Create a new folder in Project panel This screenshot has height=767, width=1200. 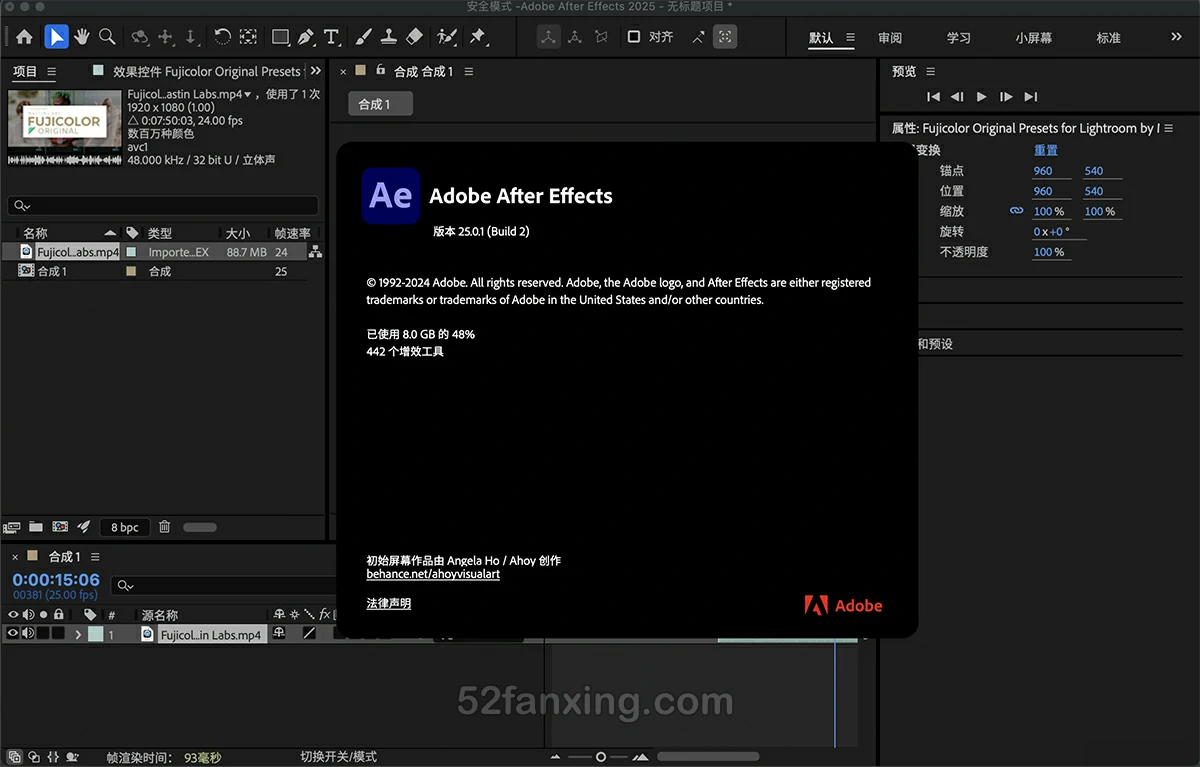coord(36,527)
